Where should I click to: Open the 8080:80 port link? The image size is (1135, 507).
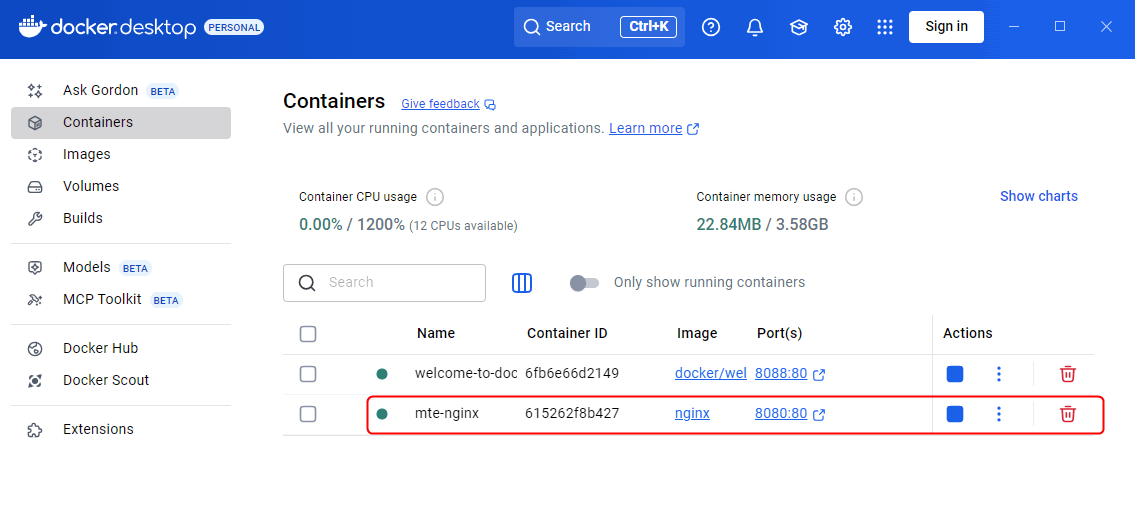pyautogui.click(x=781, y=414)
